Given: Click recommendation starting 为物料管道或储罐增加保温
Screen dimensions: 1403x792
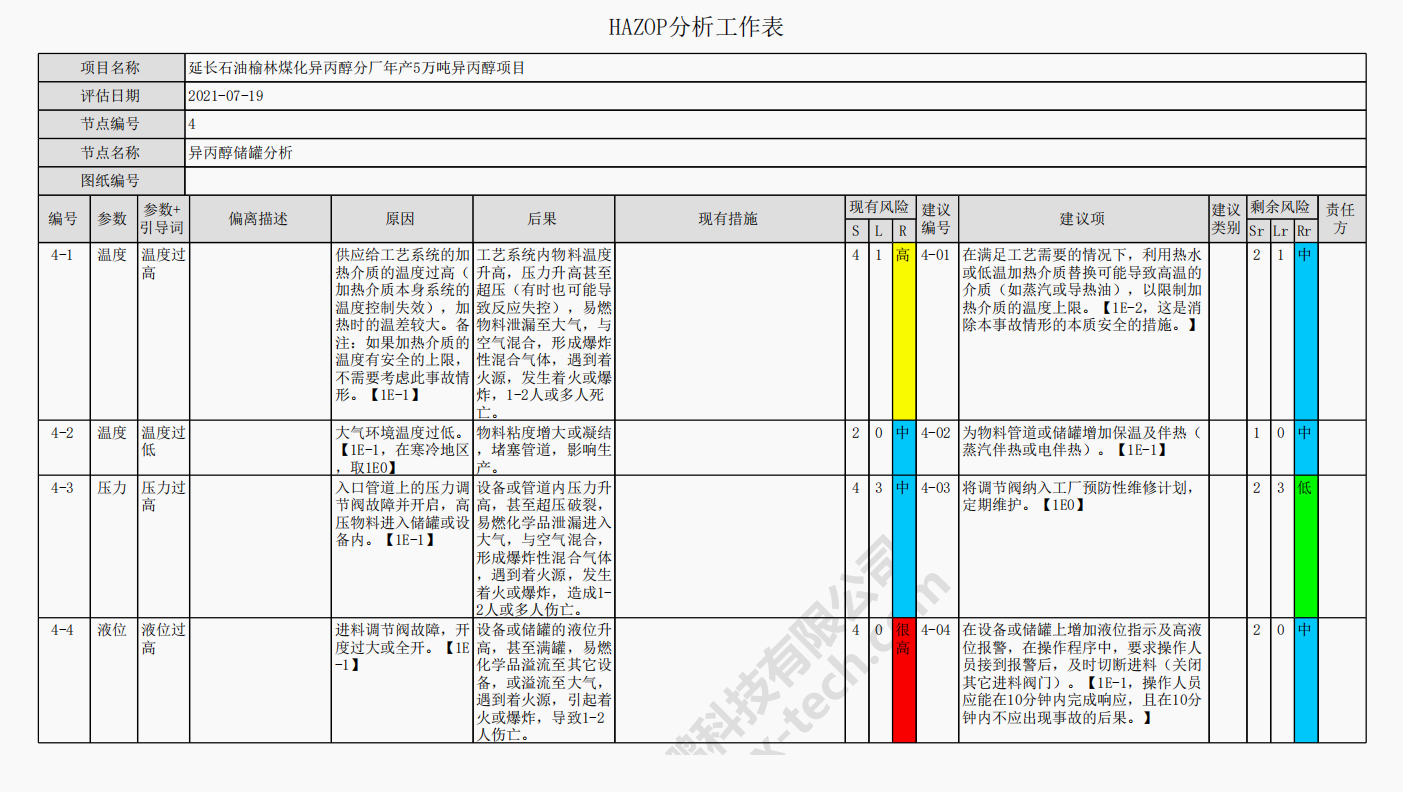Looking at the screenshot, I should click(1084, 447).
